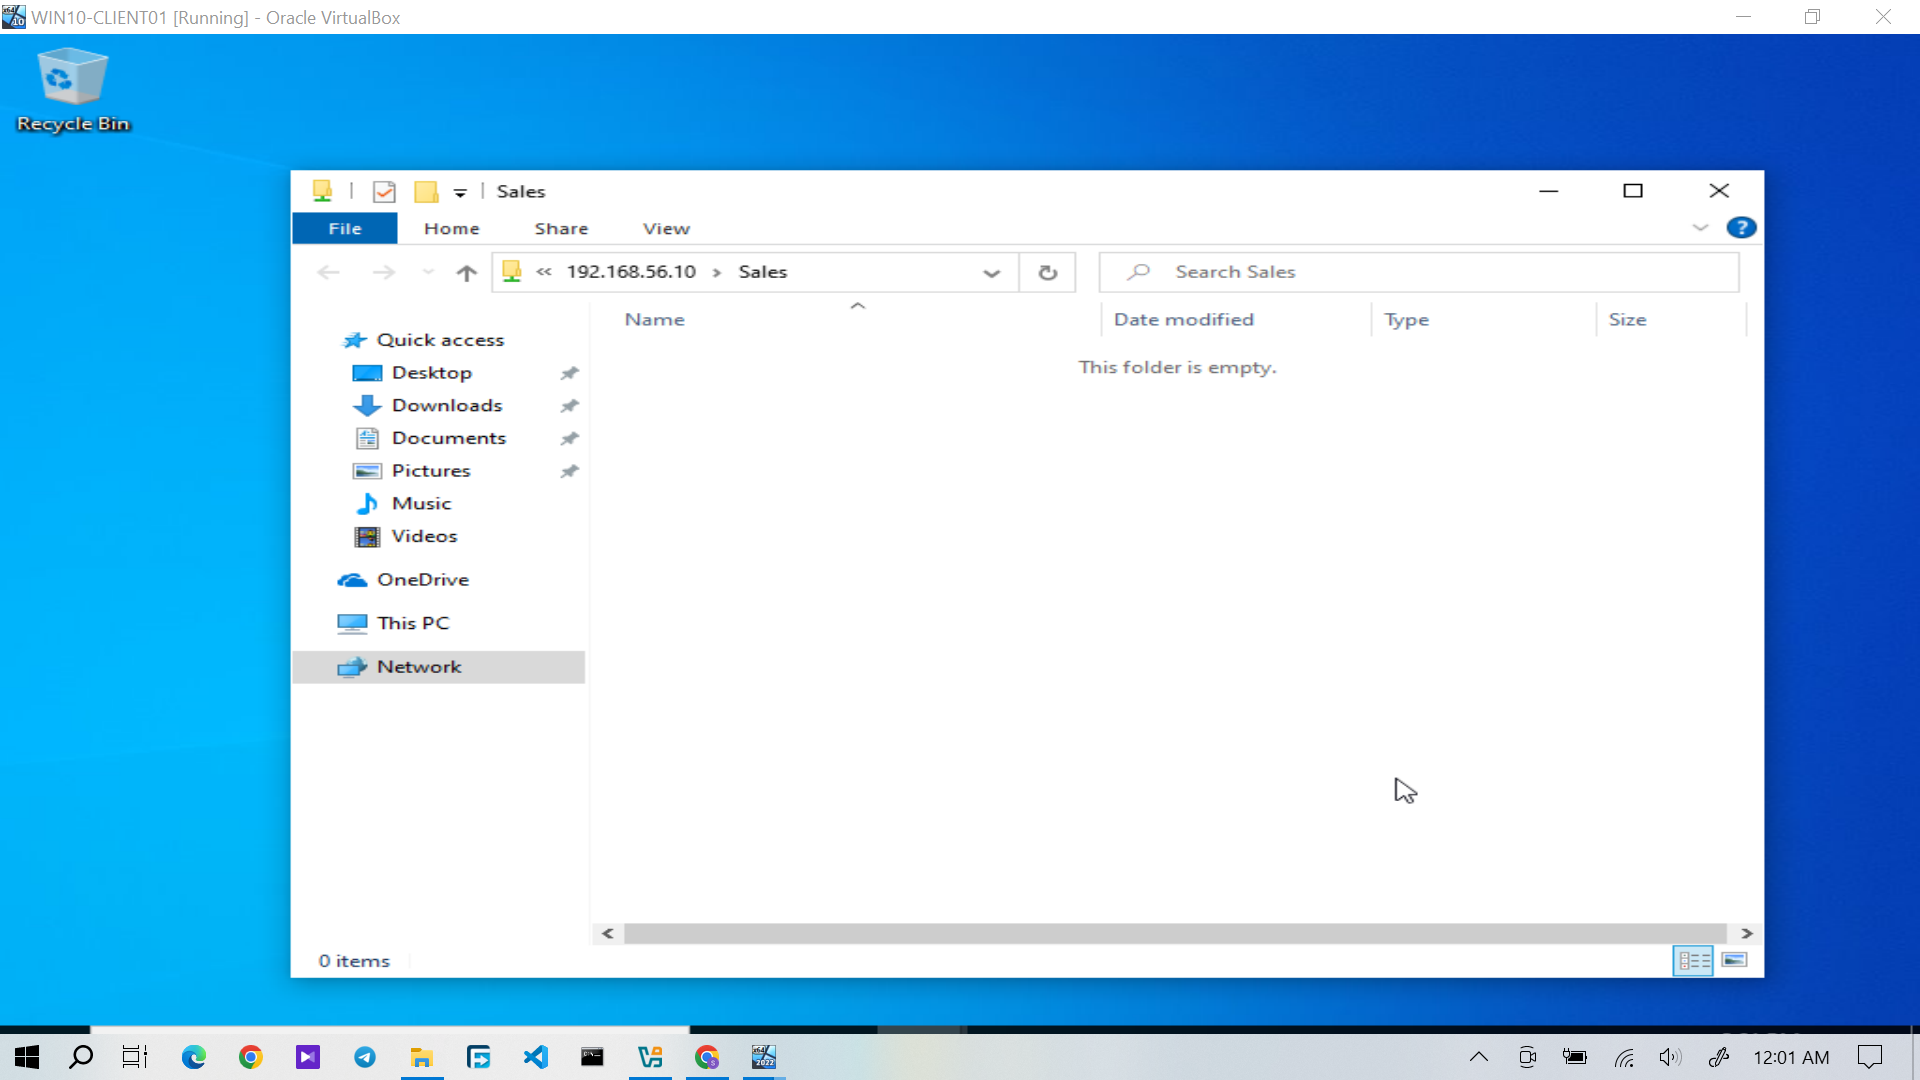Open the File ribbon tab

click(x=345, y=228)
